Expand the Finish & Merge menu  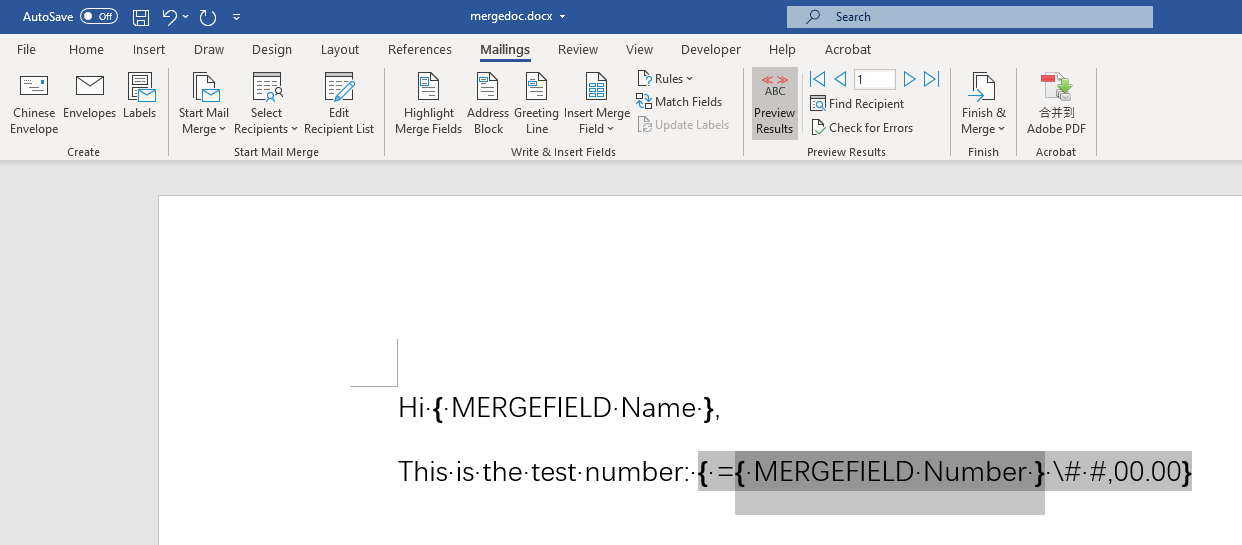(x=984, y=104)
